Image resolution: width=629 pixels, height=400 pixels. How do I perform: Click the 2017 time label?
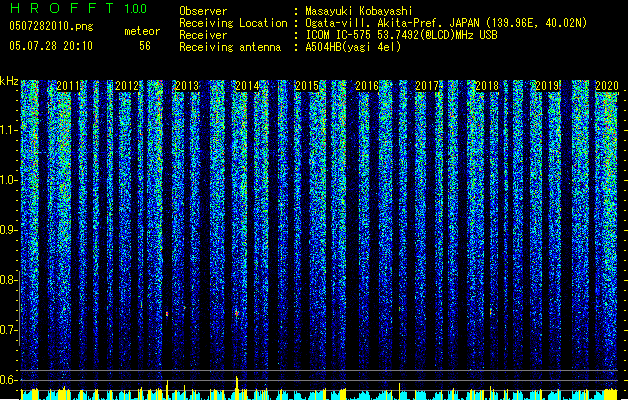427,86
